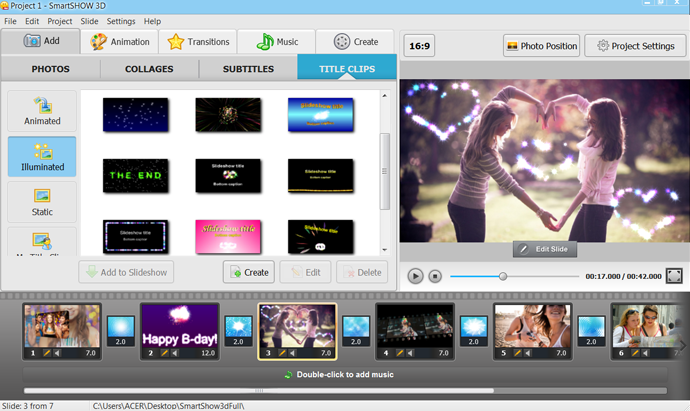Click the 16:9 aspect ratio button
The width and height of the screenshot is (690, 411).
pyautogui.click(x=419, y=46)
